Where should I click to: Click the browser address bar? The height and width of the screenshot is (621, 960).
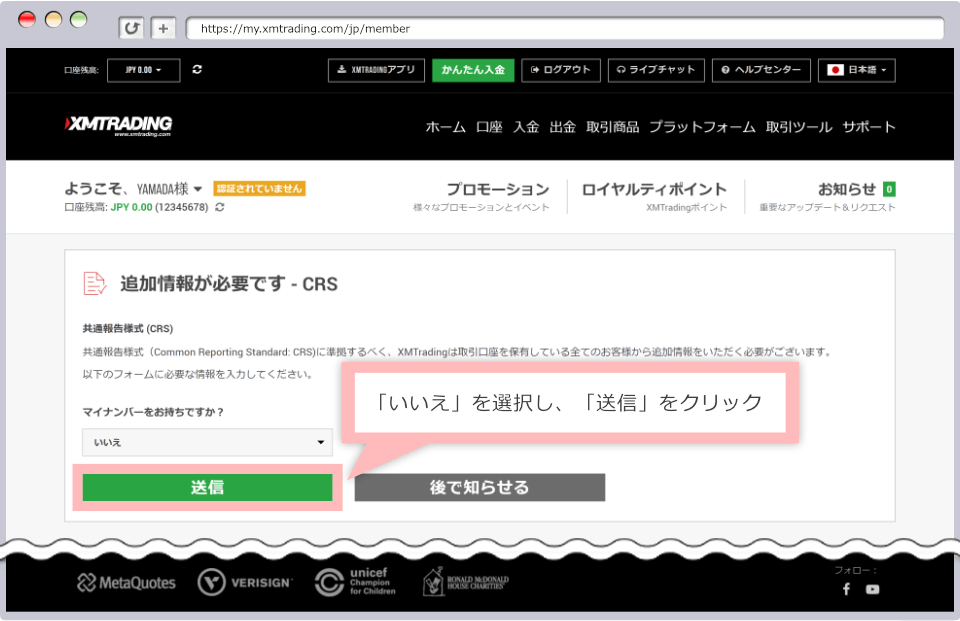(x=564, y=28)
